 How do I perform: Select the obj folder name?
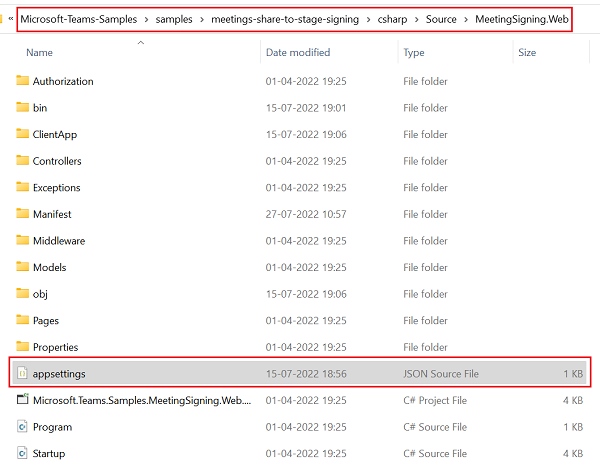(x=40, y=294)
